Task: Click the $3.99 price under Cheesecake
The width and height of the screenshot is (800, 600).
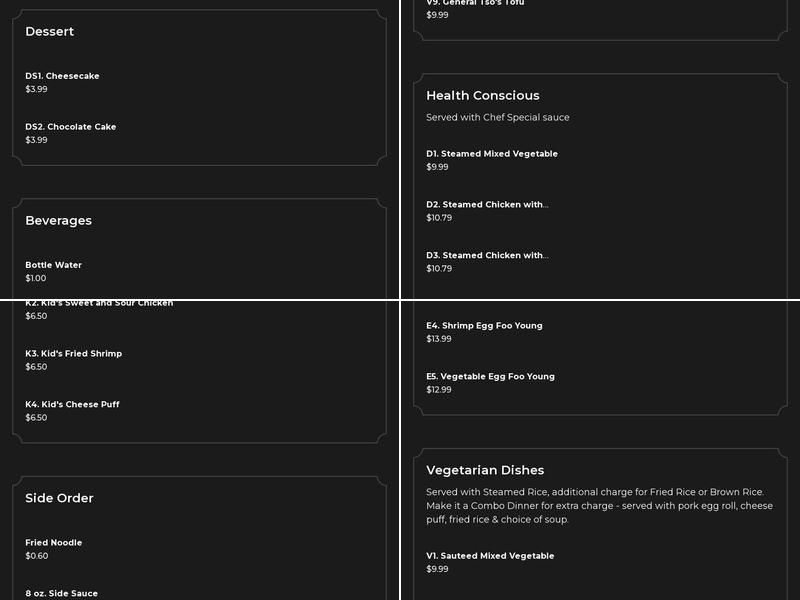Action: coord(37,90)
